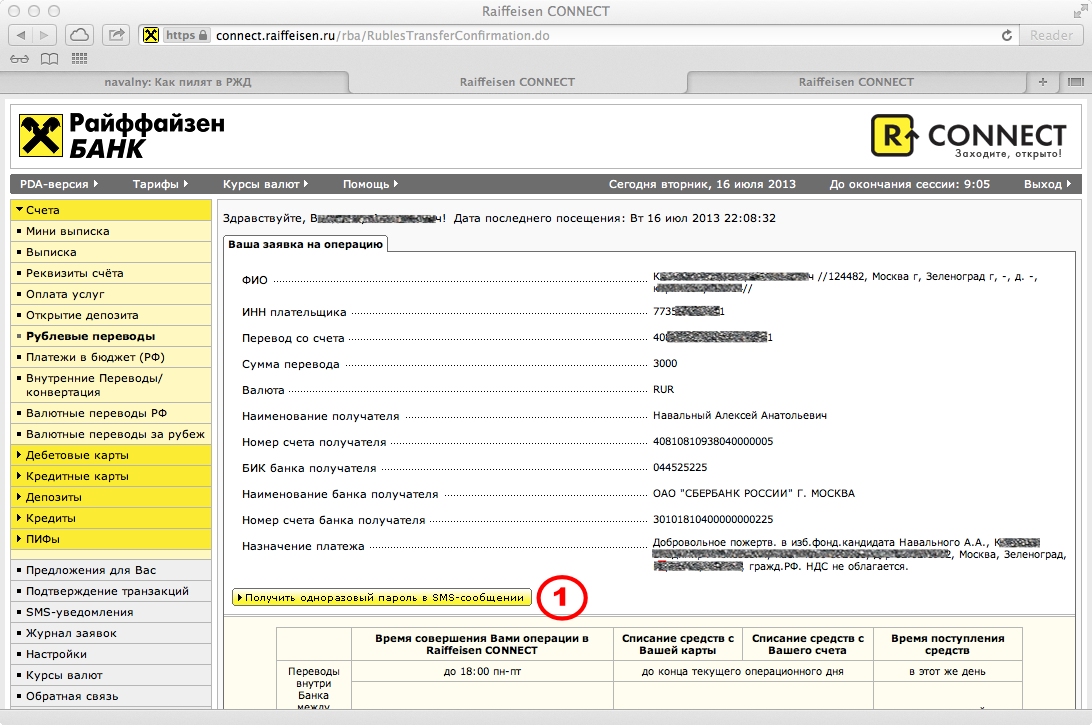Open the iCloud Tabs cloud icon

tap(79, 35)
